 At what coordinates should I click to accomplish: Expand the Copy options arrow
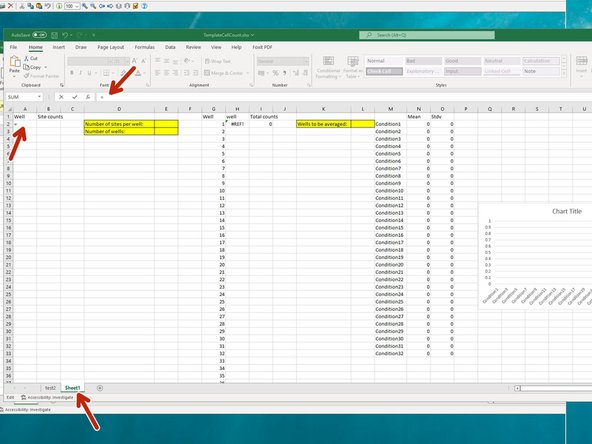point(46,67)
